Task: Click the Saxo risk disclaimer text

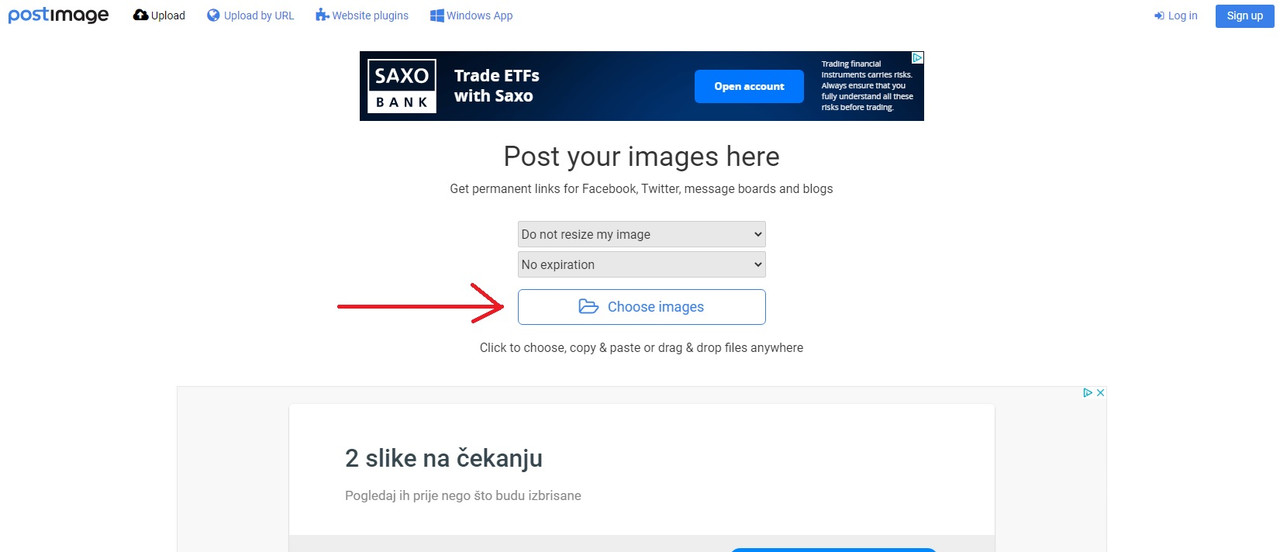Action: (867, 85)
